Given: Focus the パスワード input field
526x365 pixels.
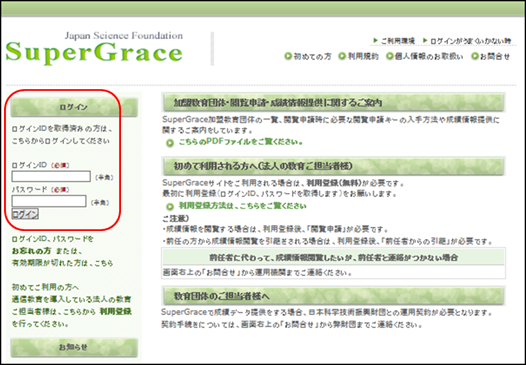Looking at the screenshot, I should [49, 201].
